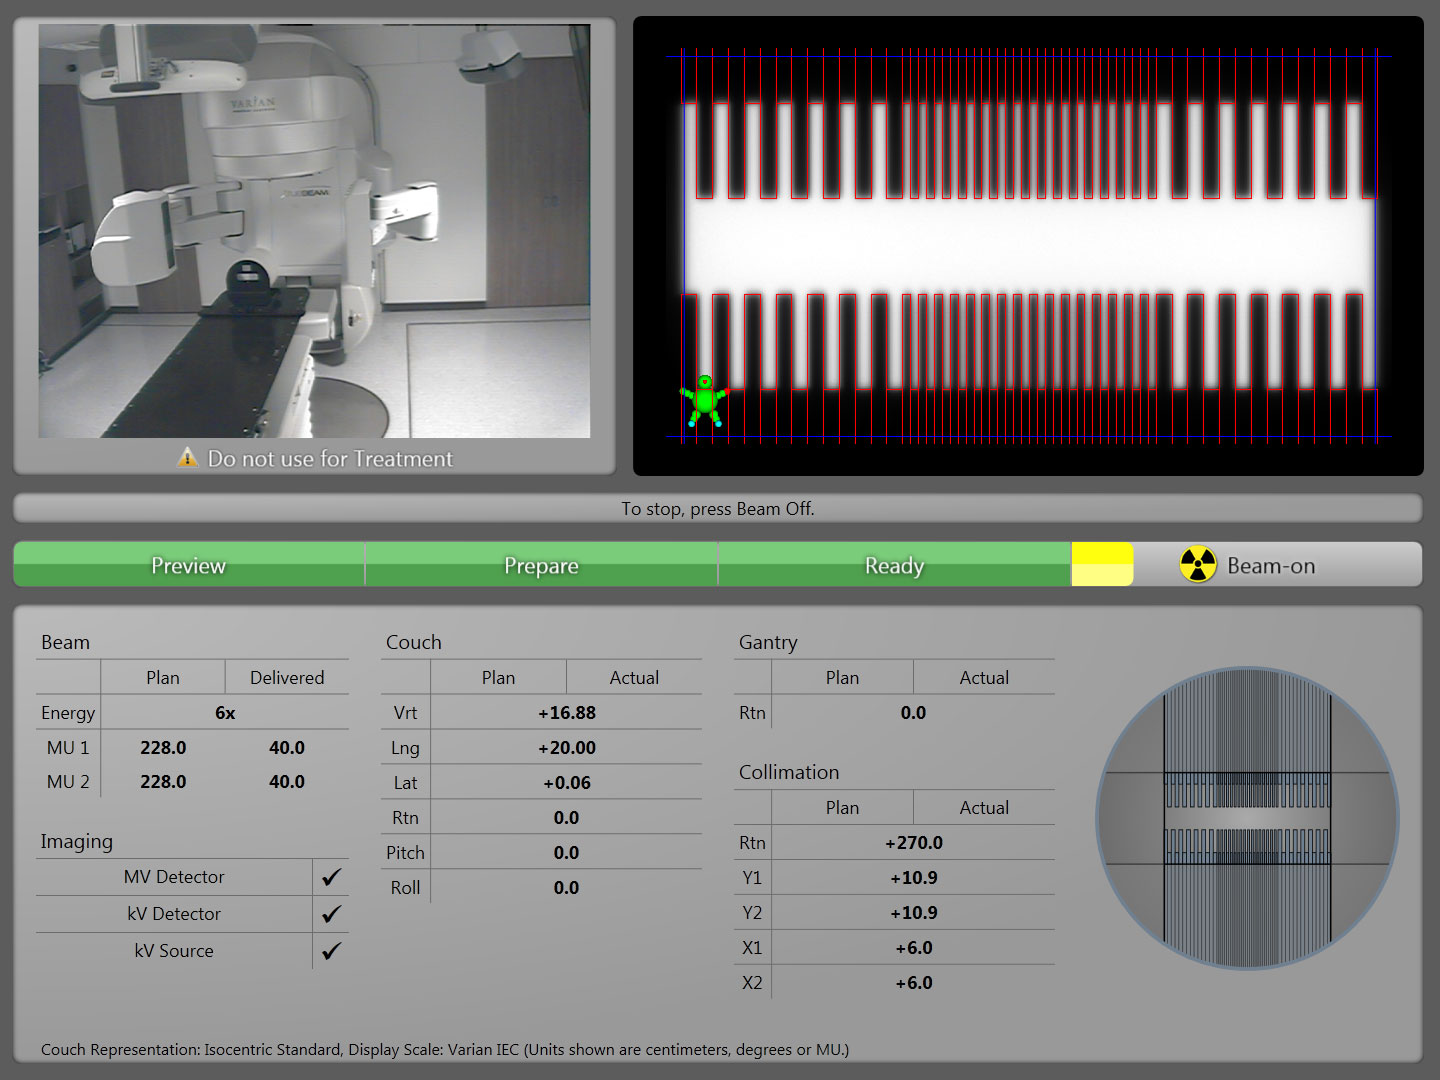Select the Couch Vrt plan value +16.88
The image size is (1440, 1080).
click(567, 712)
